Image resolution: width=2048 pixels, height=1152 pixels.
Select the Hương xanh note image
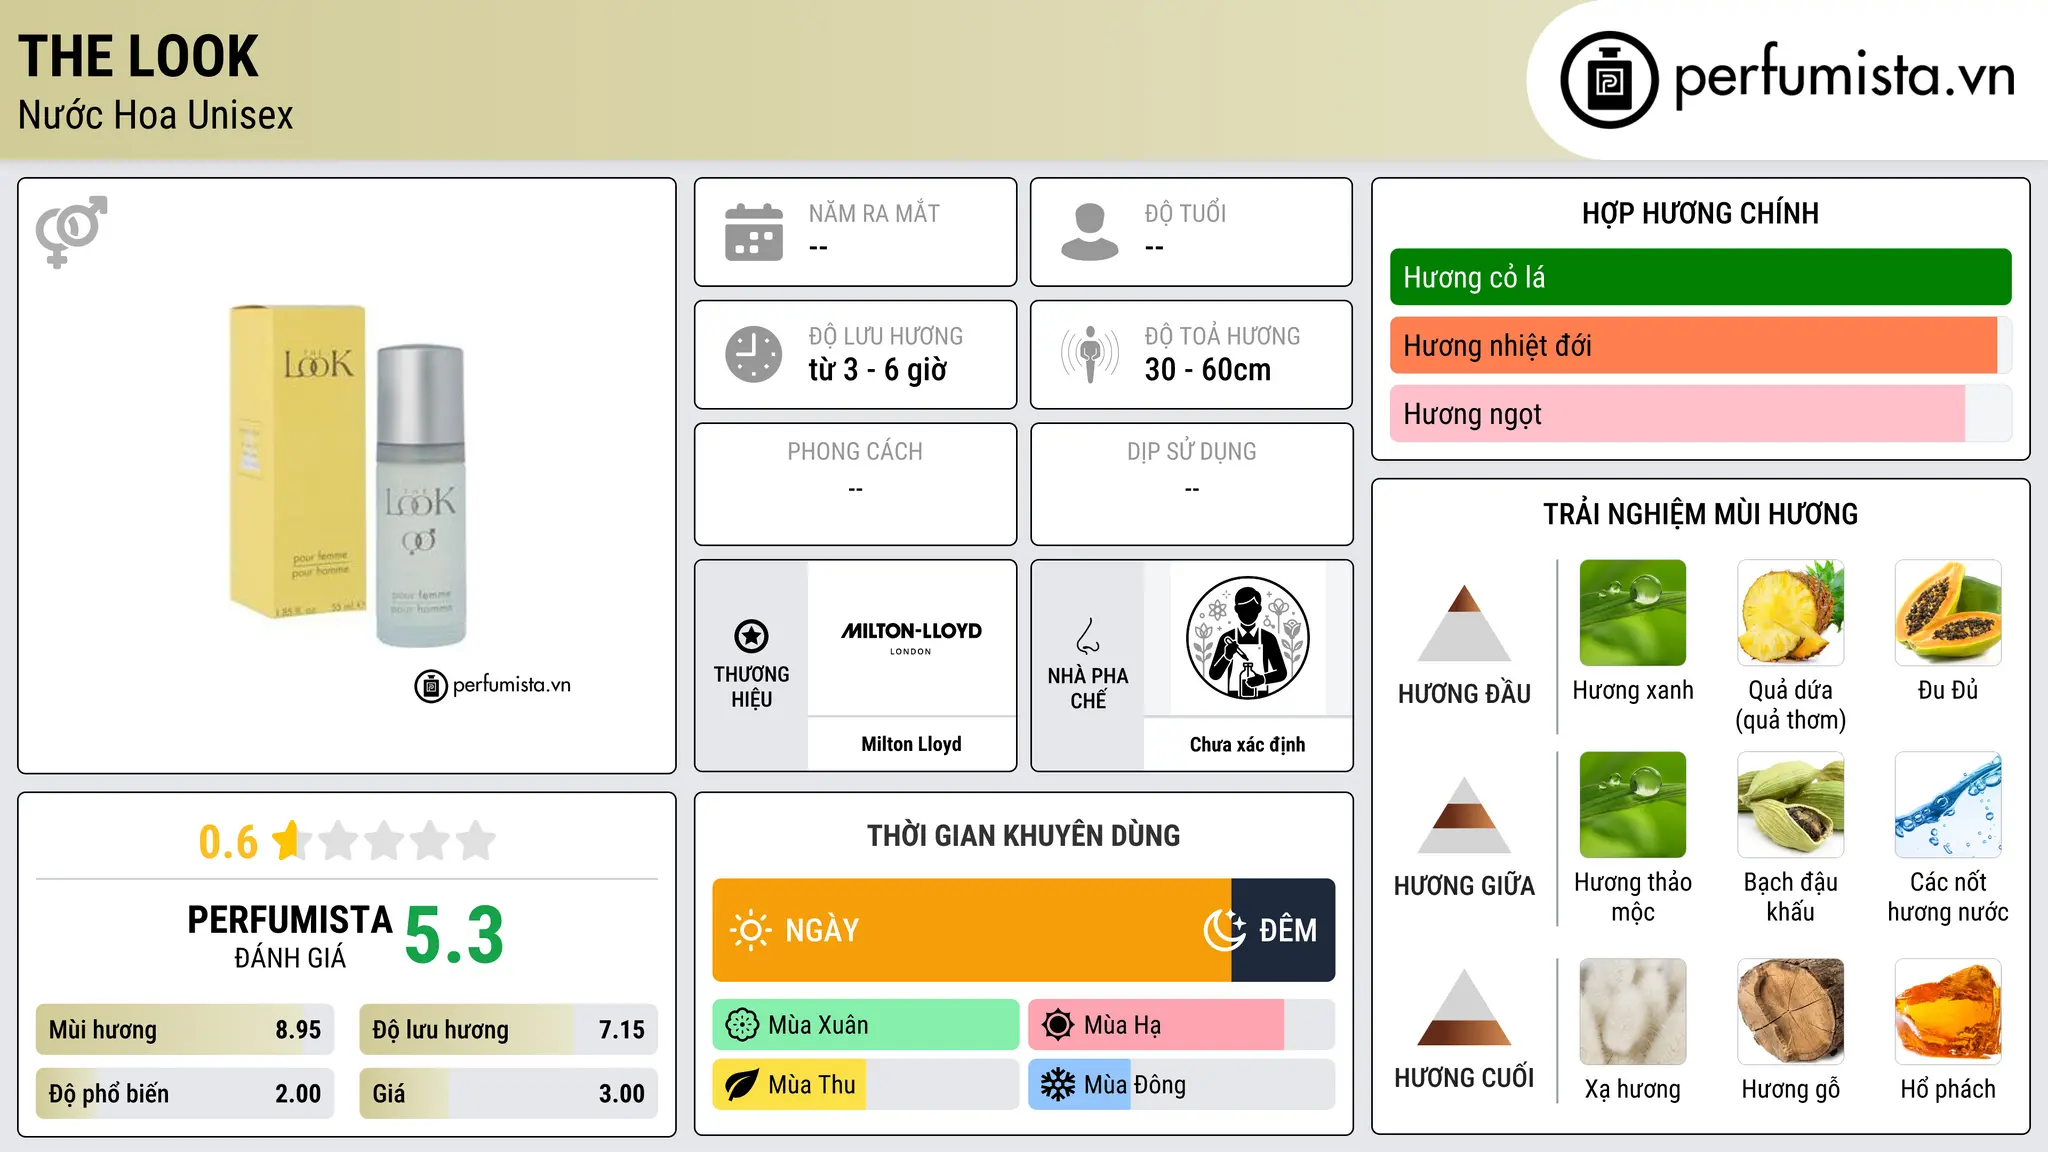[x=1633, y=613]
